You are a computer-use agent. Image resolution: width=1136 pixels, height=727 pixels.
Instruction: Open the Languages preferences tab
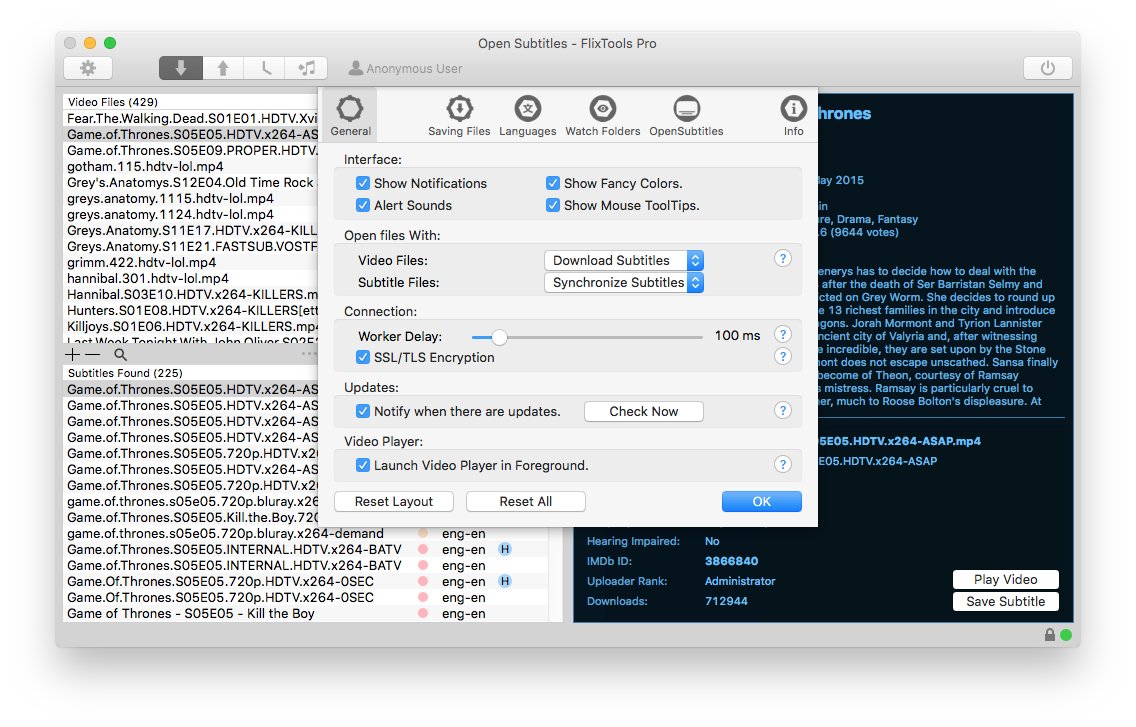pos(527,116)
